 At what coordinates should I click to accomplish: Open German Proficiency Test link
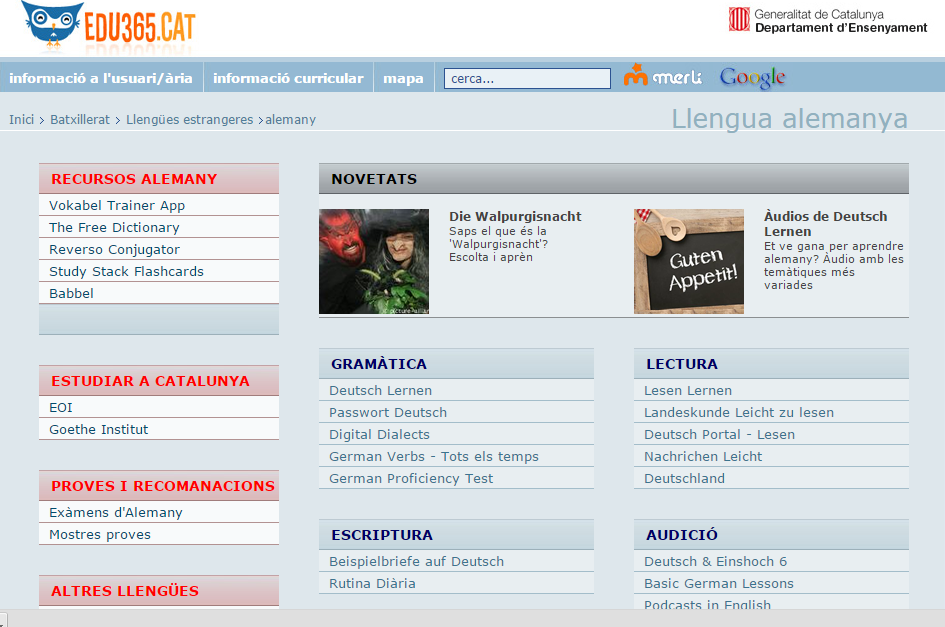pyautogui.click(x=411, y=479)
